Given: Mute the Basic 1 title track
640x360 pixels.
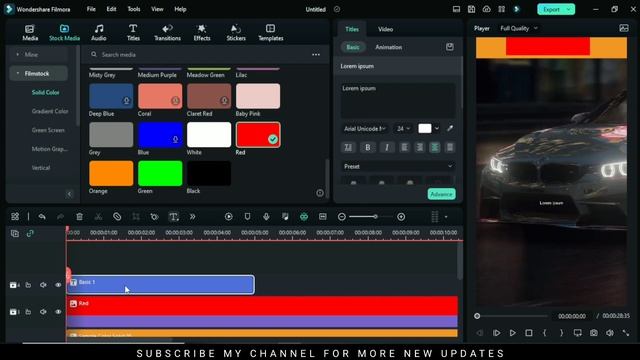Looking at the screenshot, I should click(x=43, y=285).
